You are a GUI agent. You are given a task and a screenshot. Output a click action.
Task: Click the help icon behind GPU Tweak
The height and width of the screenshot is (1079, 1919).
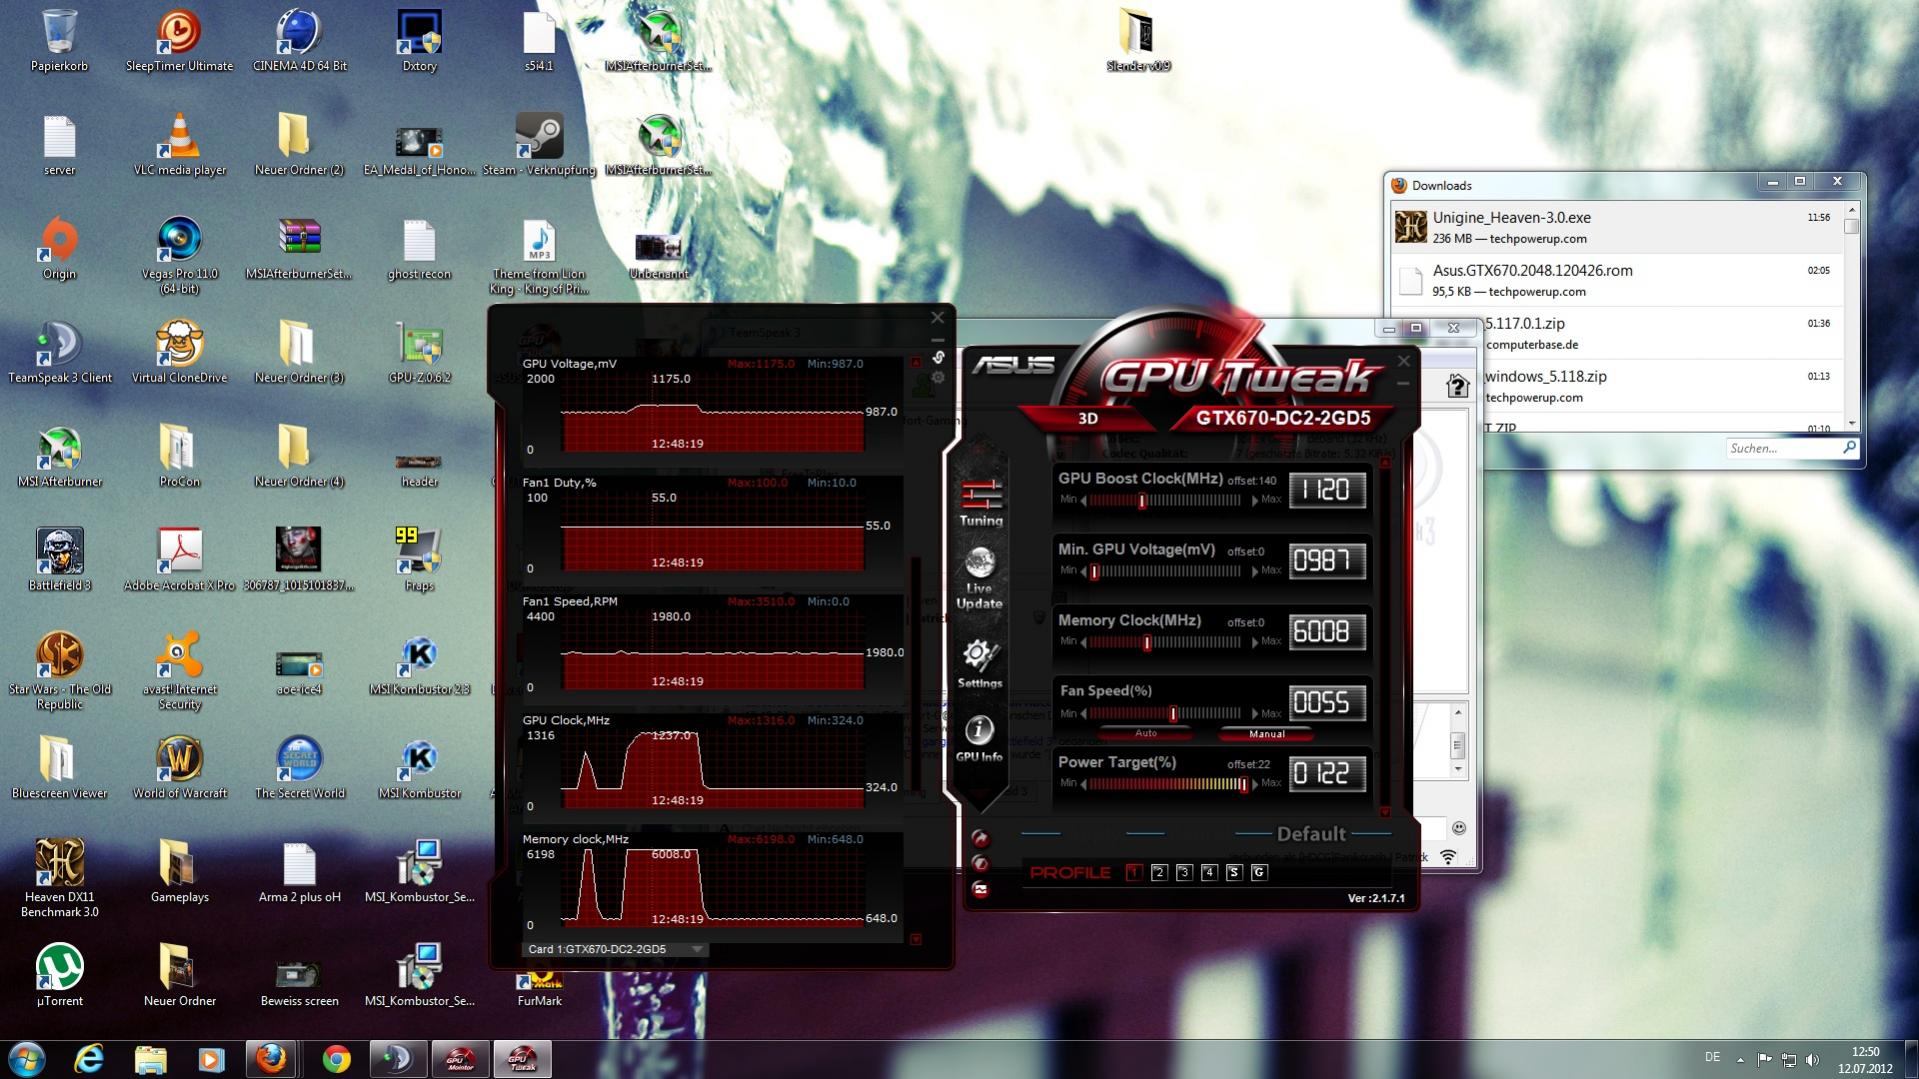pos(1457,386)
